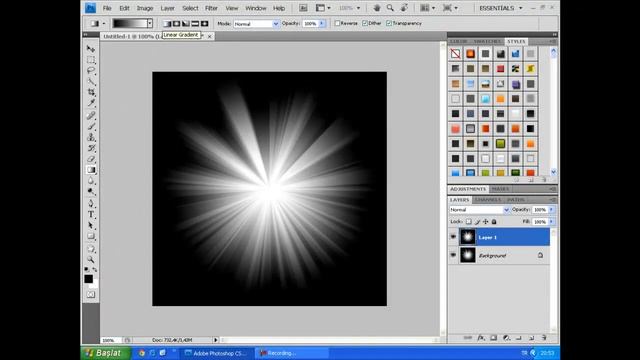Select the Lasso tool
This screenshot has height=360, width=640.
(91, 71)
